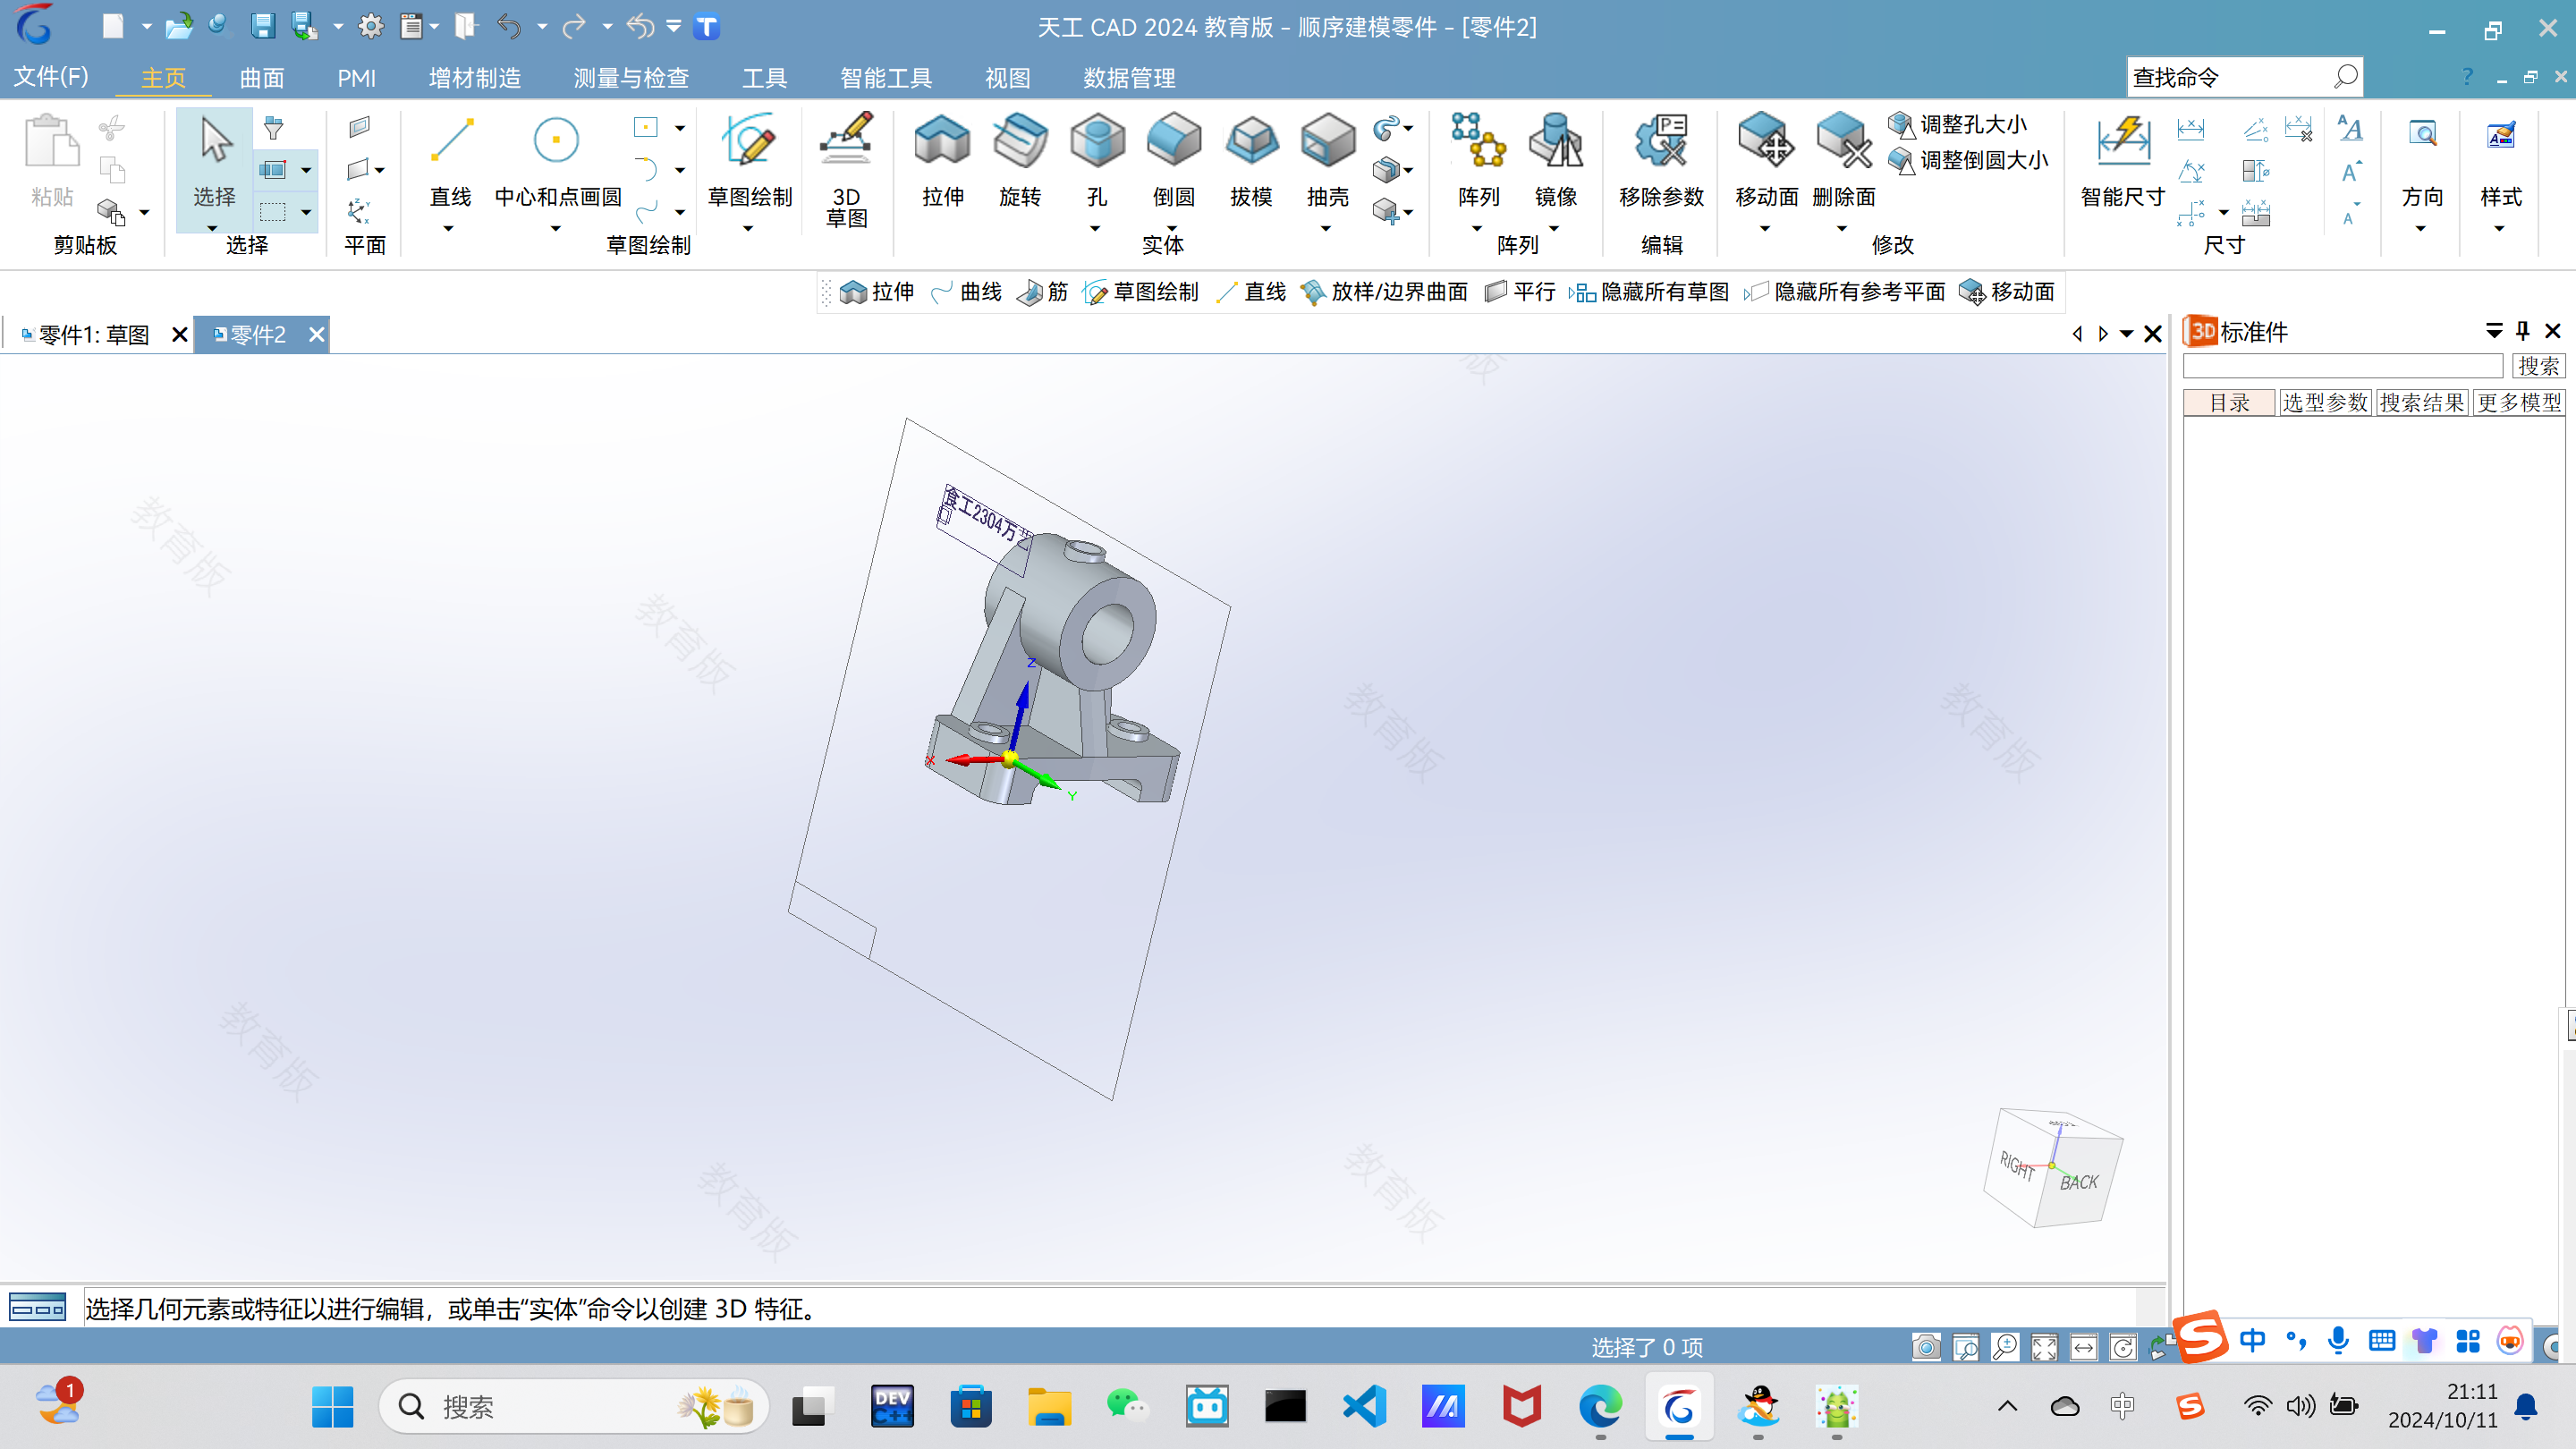This screenshot has height=1449, width=2576.
Task: Click the Windows Start button
Action: (x=332, y=1406)
